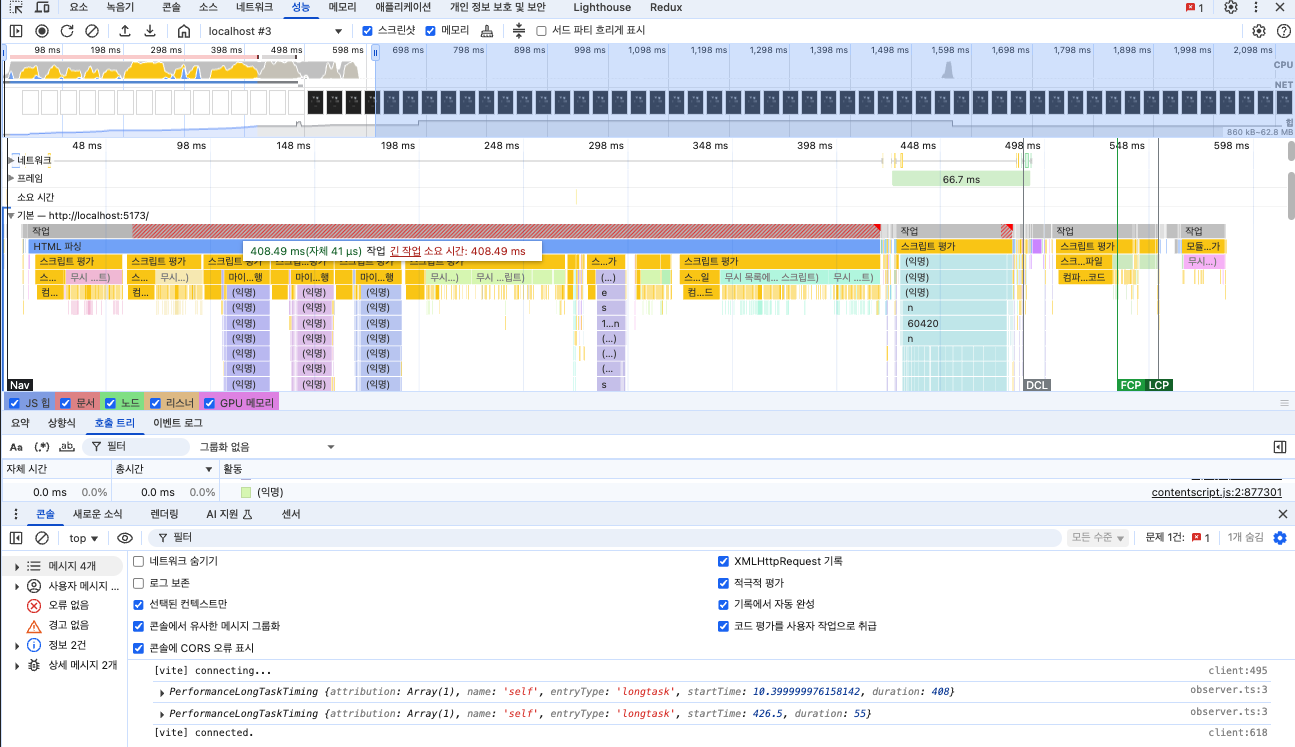The image size is (1295, 747).
Task: Toggle the GPU 메모리 checkbox
Action: coord(209,403)
